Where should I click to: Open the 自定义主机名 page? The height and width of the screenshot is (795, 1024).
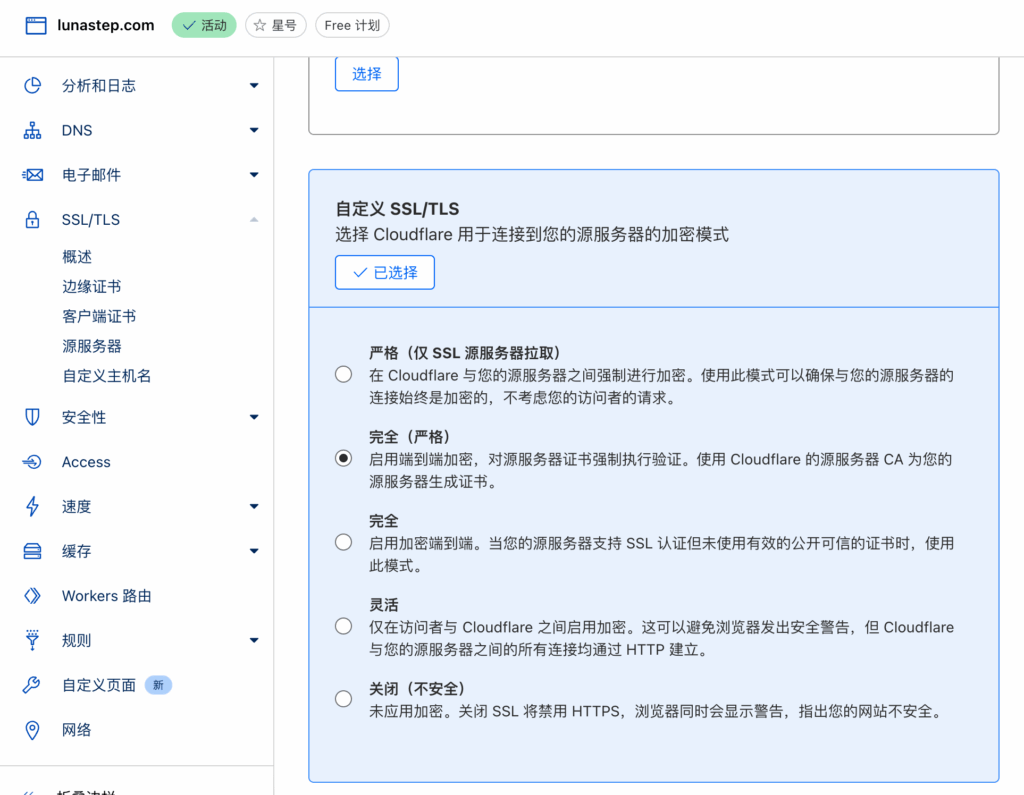click(106, 376)
